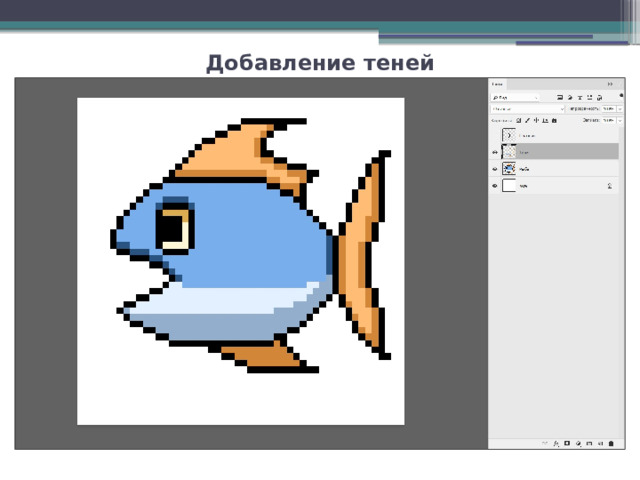Filter layers by type layers icon
The image size is (640, 480).
tap(580, 98)
